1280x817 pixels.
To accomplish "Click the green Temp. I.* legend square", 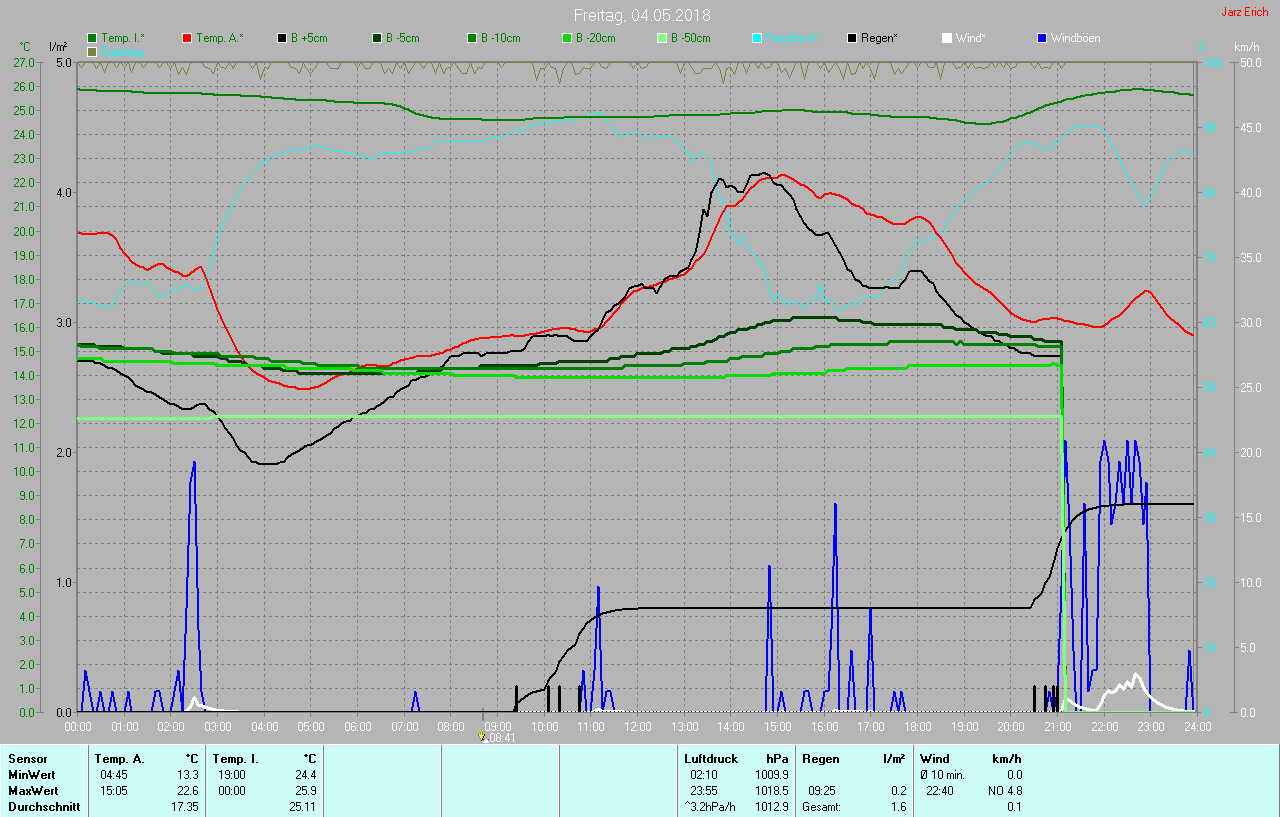I will (x=92, y=38).
